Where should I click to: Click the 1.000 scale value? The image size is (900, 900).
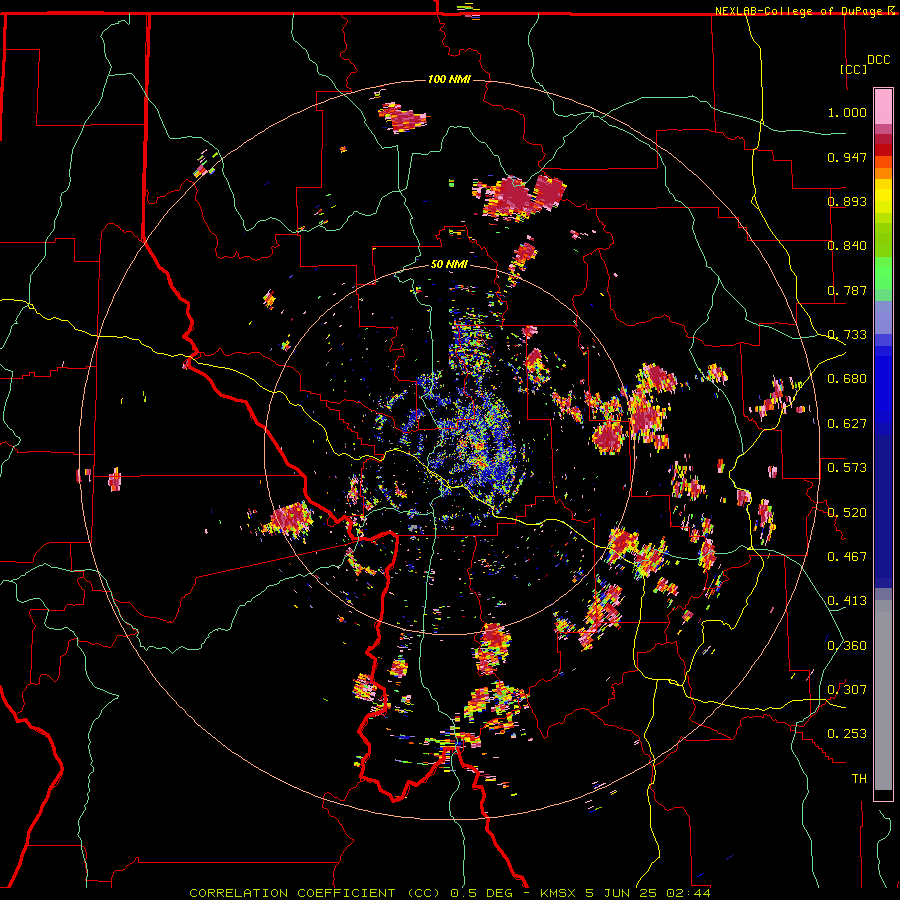[847, 112]
